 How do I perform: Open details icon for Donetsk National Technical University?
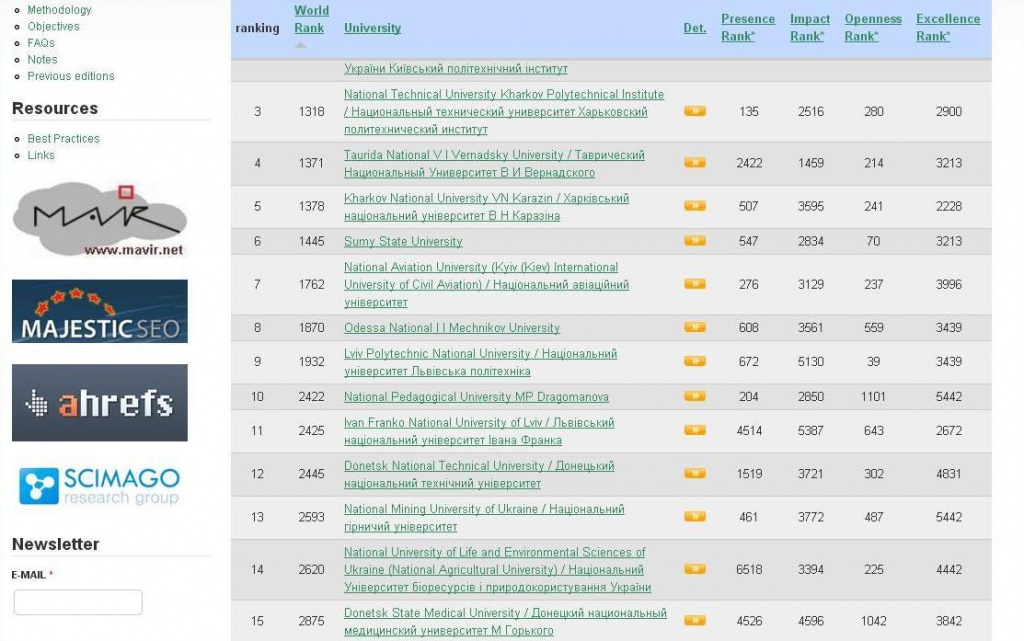[x=695, y=473]
